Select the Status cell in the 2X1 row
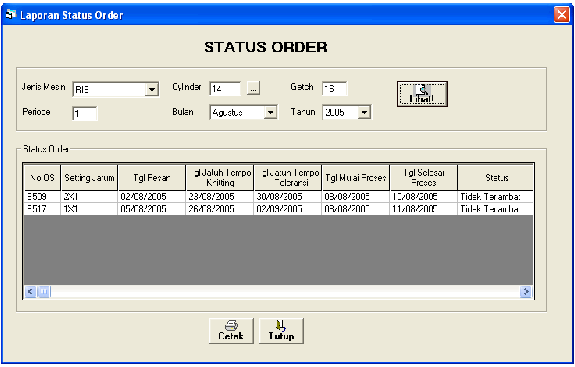This screenshot has width=575, height=367. [x=495, y=197]
